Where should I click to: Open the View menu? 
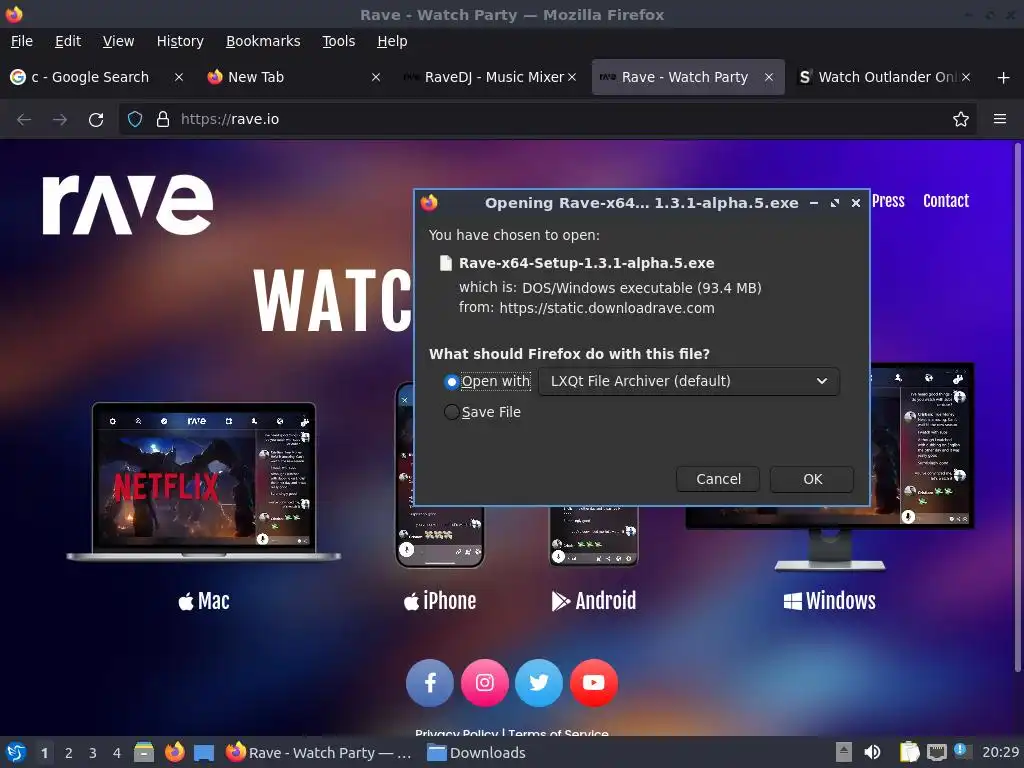(x=118, y=41)
